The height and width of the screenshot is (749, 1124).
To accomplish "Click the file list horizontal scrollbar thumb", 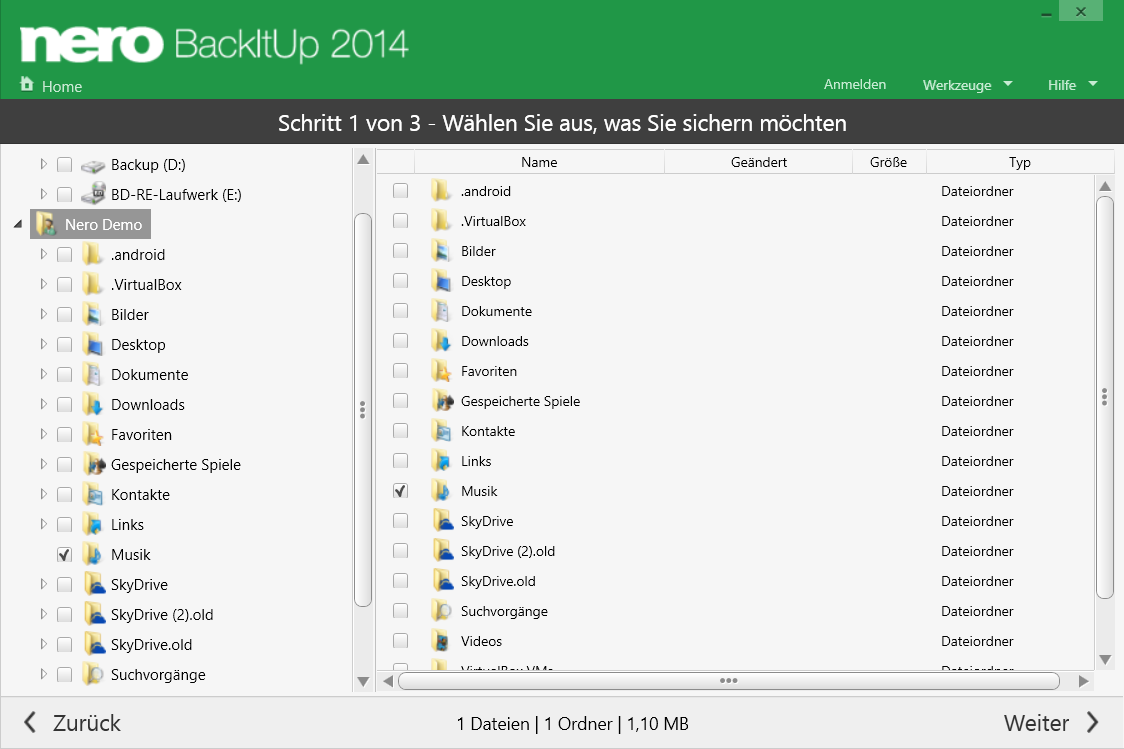I will 728,681.
